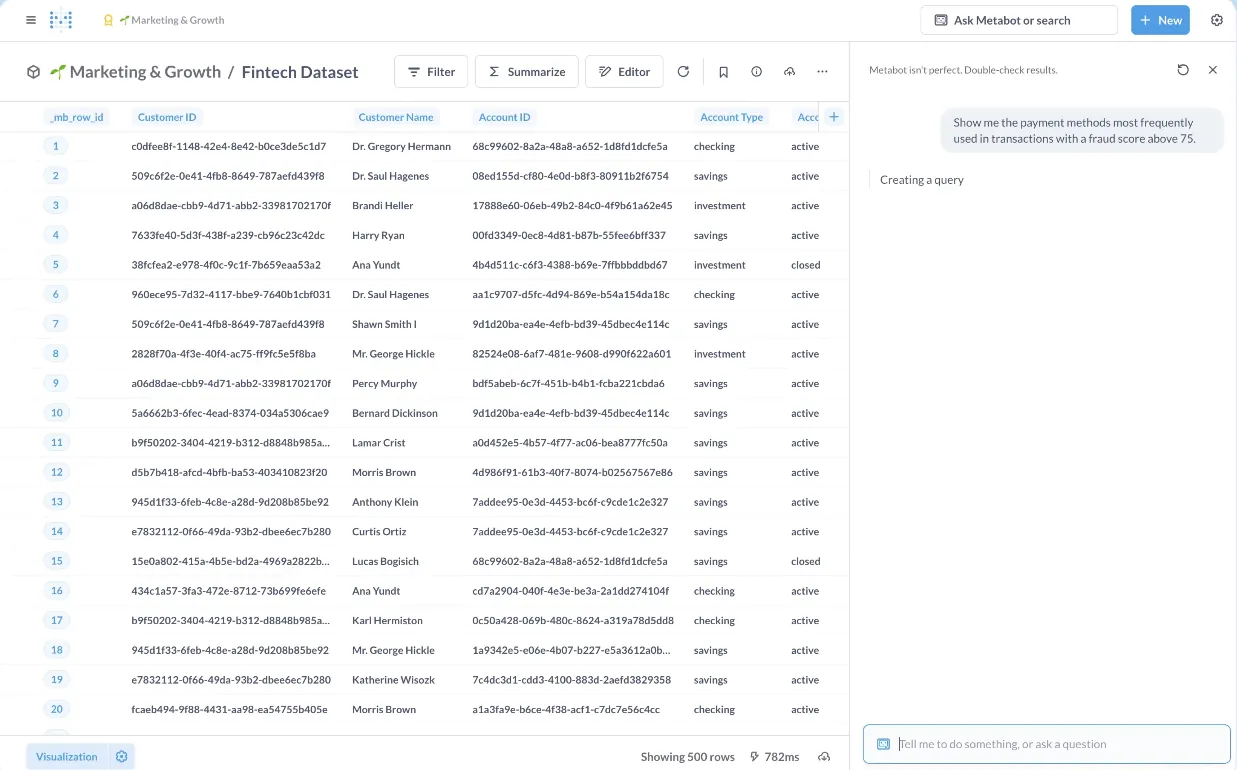The width and height of the screenshot is (1237, 770).
Task: Refresh the query results
Action: (x=683, y=72)
